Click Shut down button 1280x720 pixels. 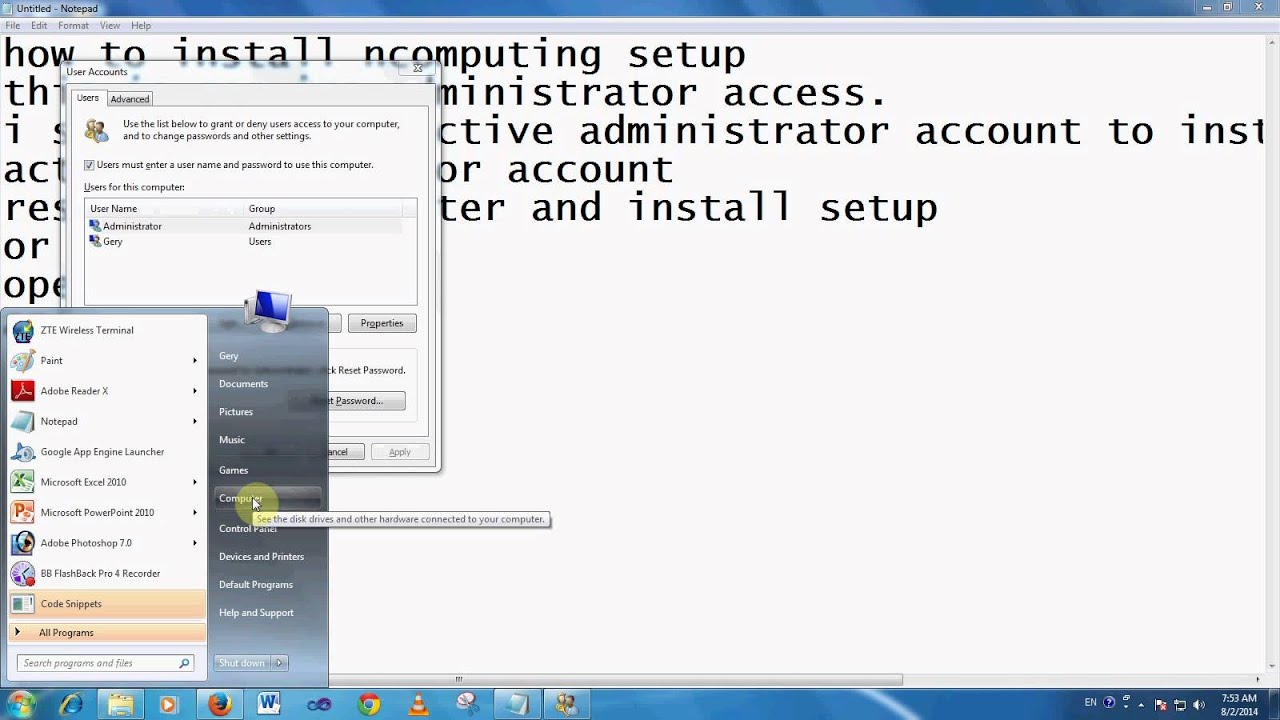[x=243, y=663]
